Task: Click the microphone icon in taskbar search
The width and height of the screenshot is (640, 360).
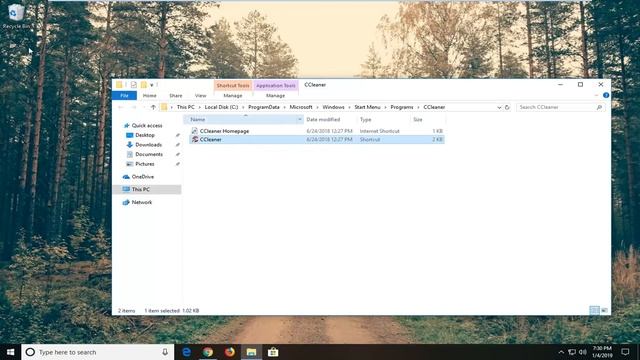Action: (x=165, y=352)
